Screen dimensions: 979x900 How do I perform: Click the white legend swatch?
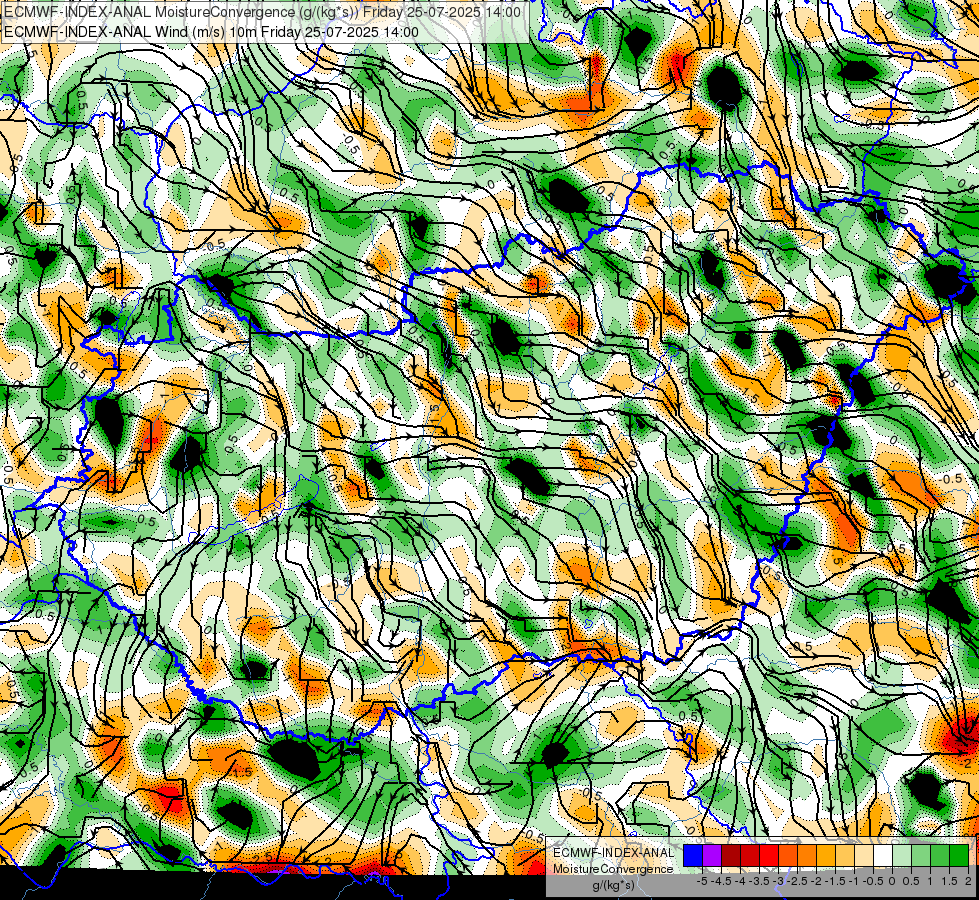pyautogui.click(x=883, y=856)
